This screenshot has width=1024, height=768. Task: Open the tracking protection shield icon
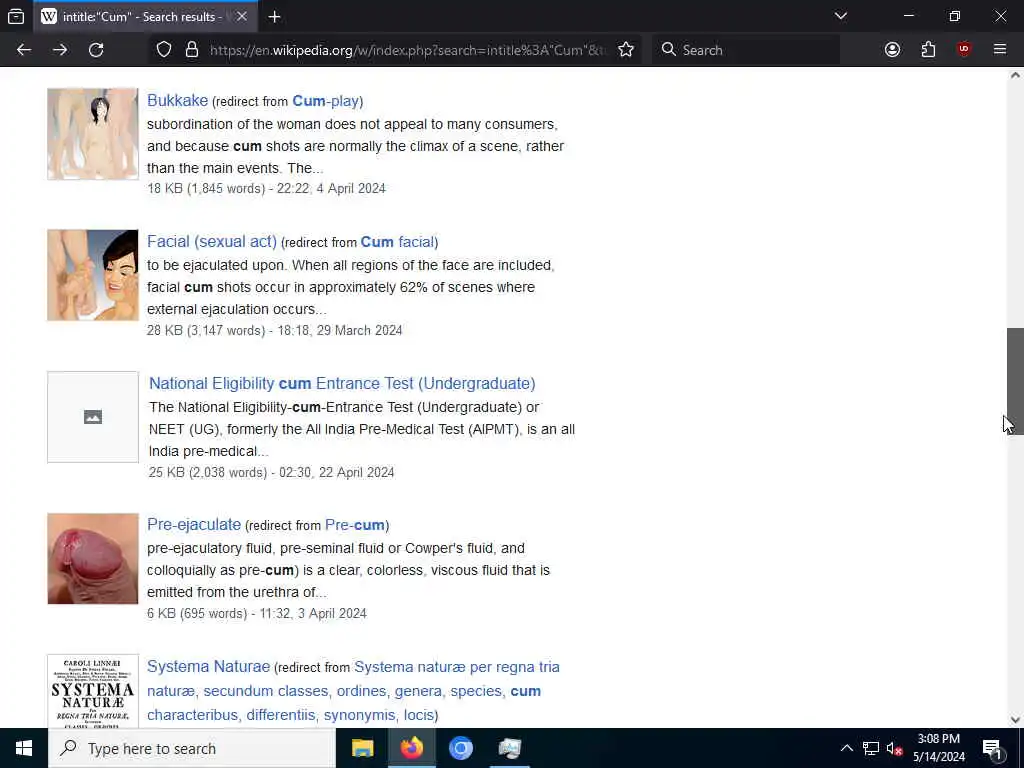(164, 50)
